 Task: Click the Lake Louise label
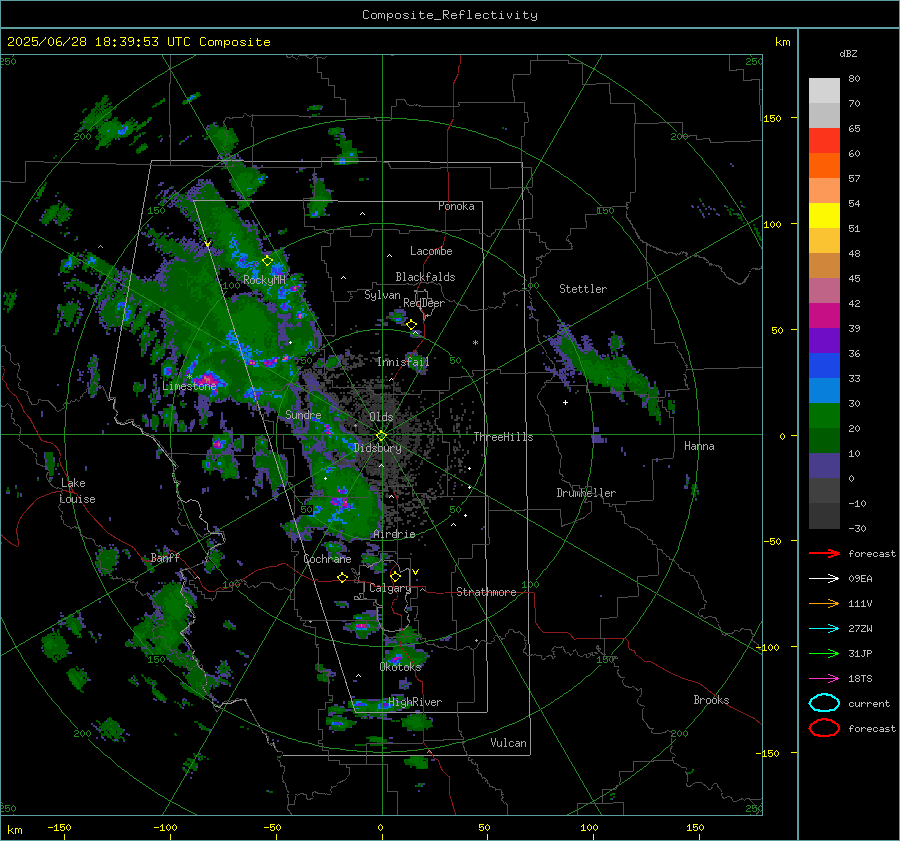tap(76, 491)
